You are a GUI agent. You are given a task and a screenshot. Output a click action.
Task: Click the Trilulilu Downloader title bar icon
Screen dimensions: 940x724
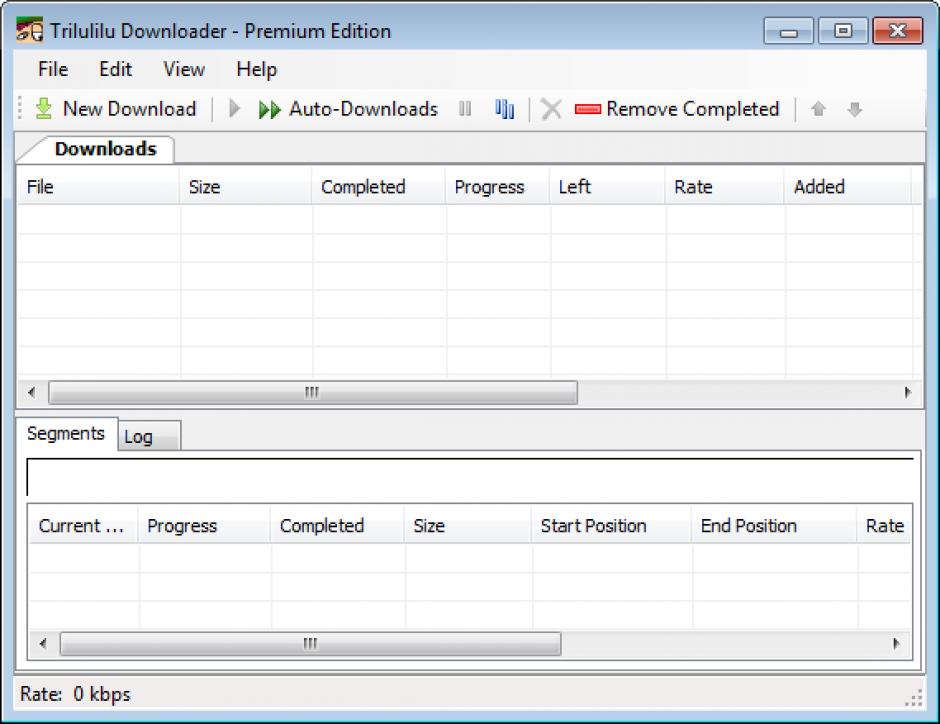[29, 30]
